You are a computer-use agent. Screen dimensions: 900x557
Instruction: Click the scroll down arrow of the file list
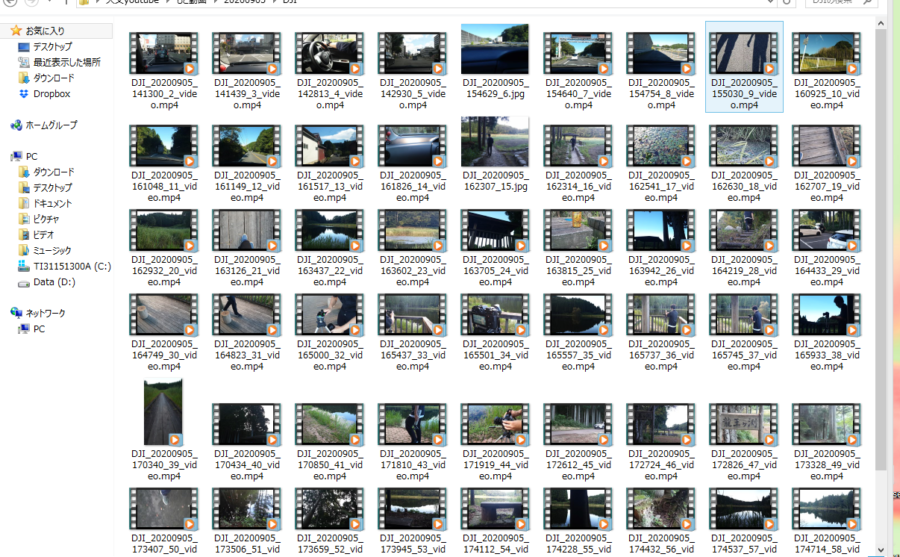click(x=881, y=549)
